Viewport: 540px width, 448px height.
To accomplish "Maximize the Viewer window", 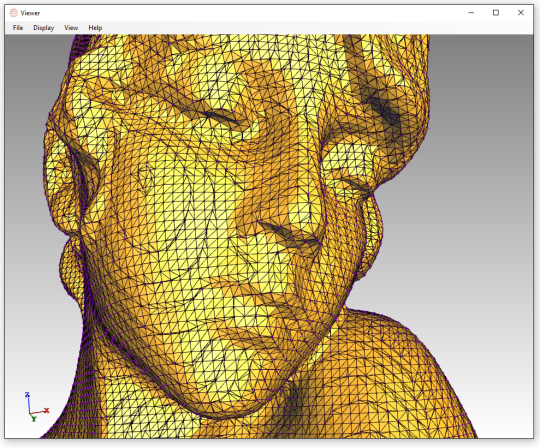I will 496,13.
